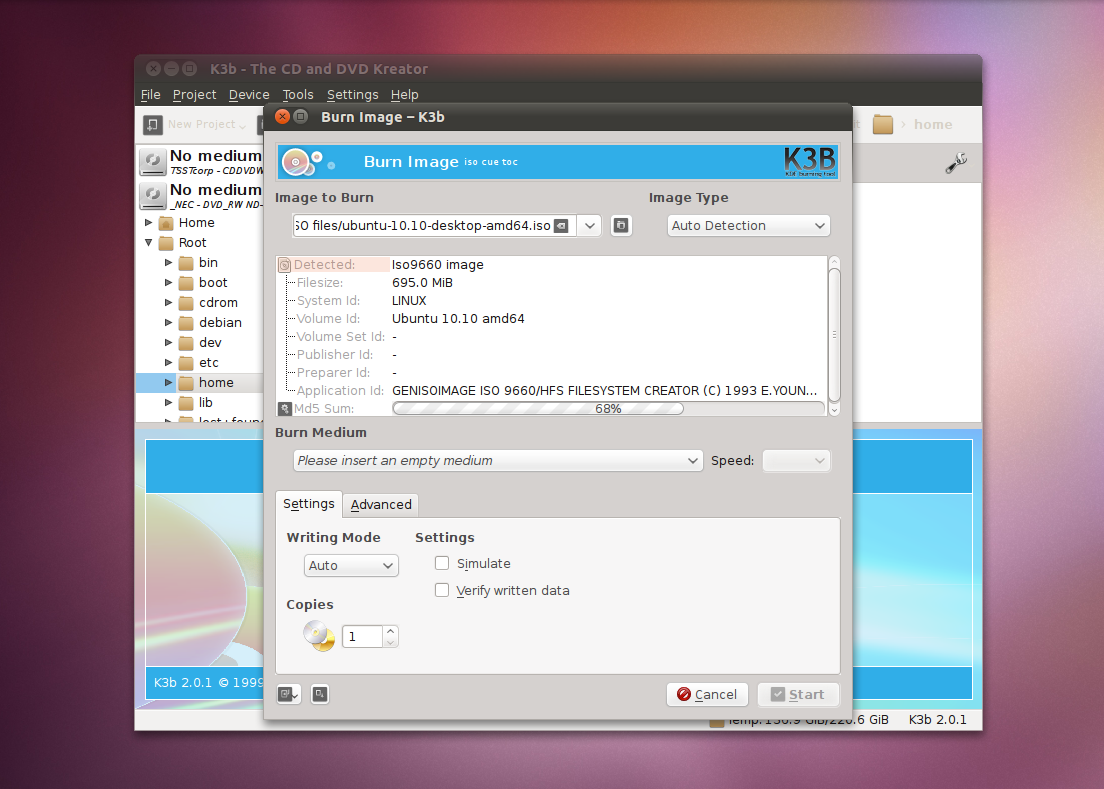Expand the debian folder arrow
This screenshot has height=789, width=1104.
tap(168, 322)
